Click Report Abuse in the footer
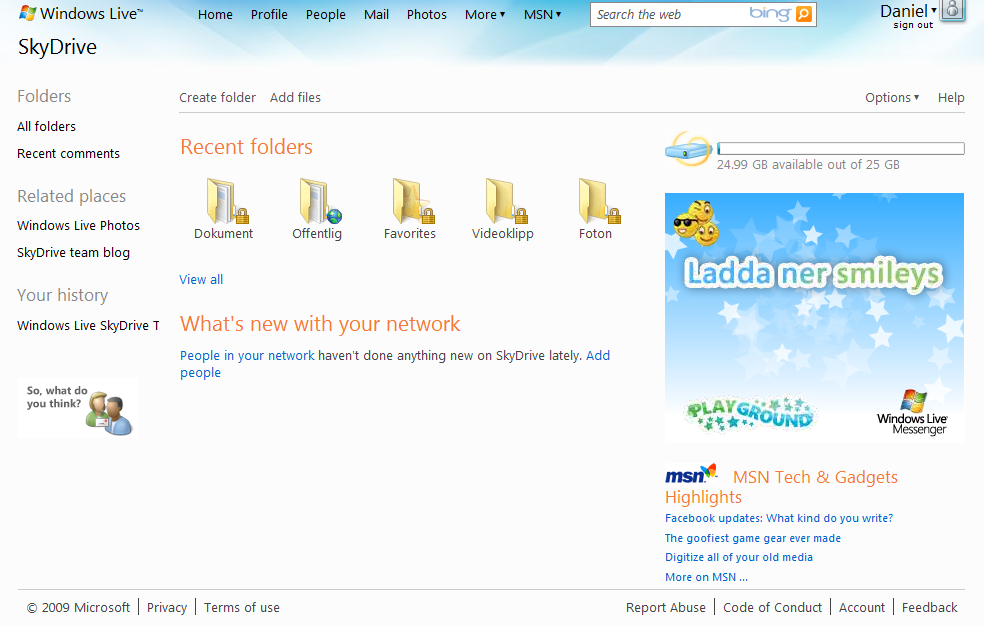This screenshot has width=984, height=626. tap(666, 607)
